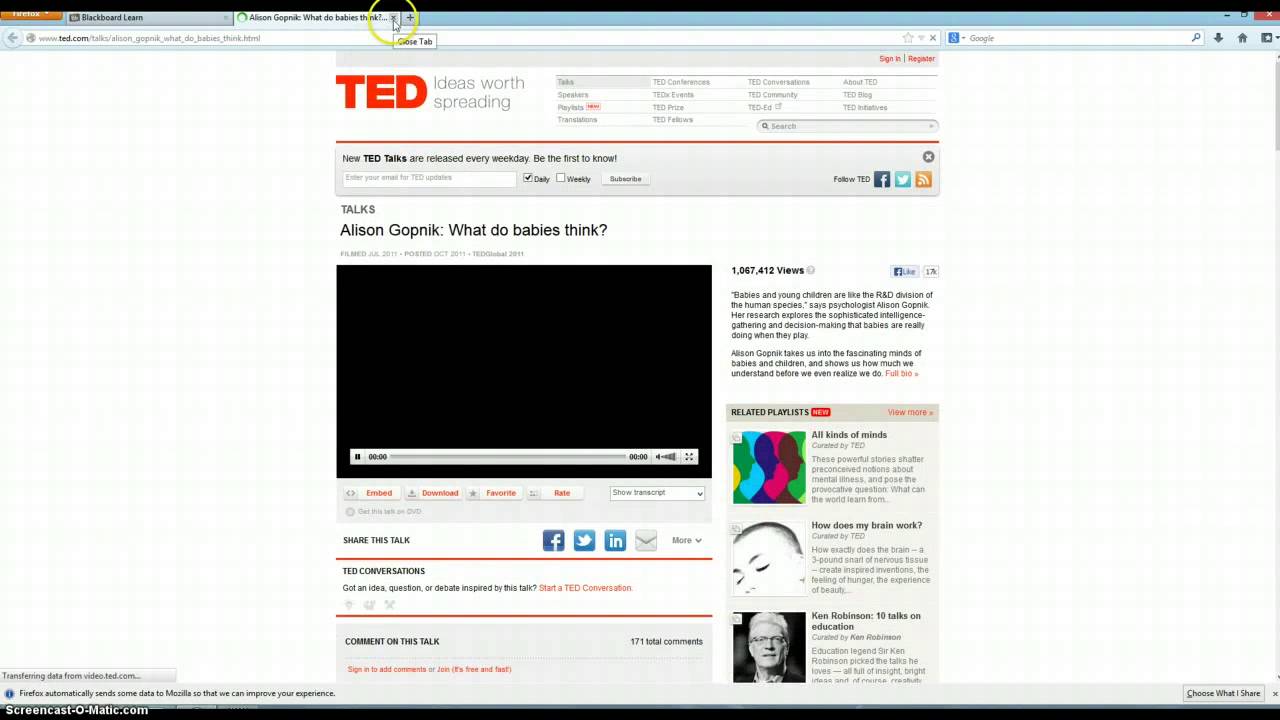Click the Sign In link
The height and width of the screenshot is (720, 1280).
click(890, 59)
